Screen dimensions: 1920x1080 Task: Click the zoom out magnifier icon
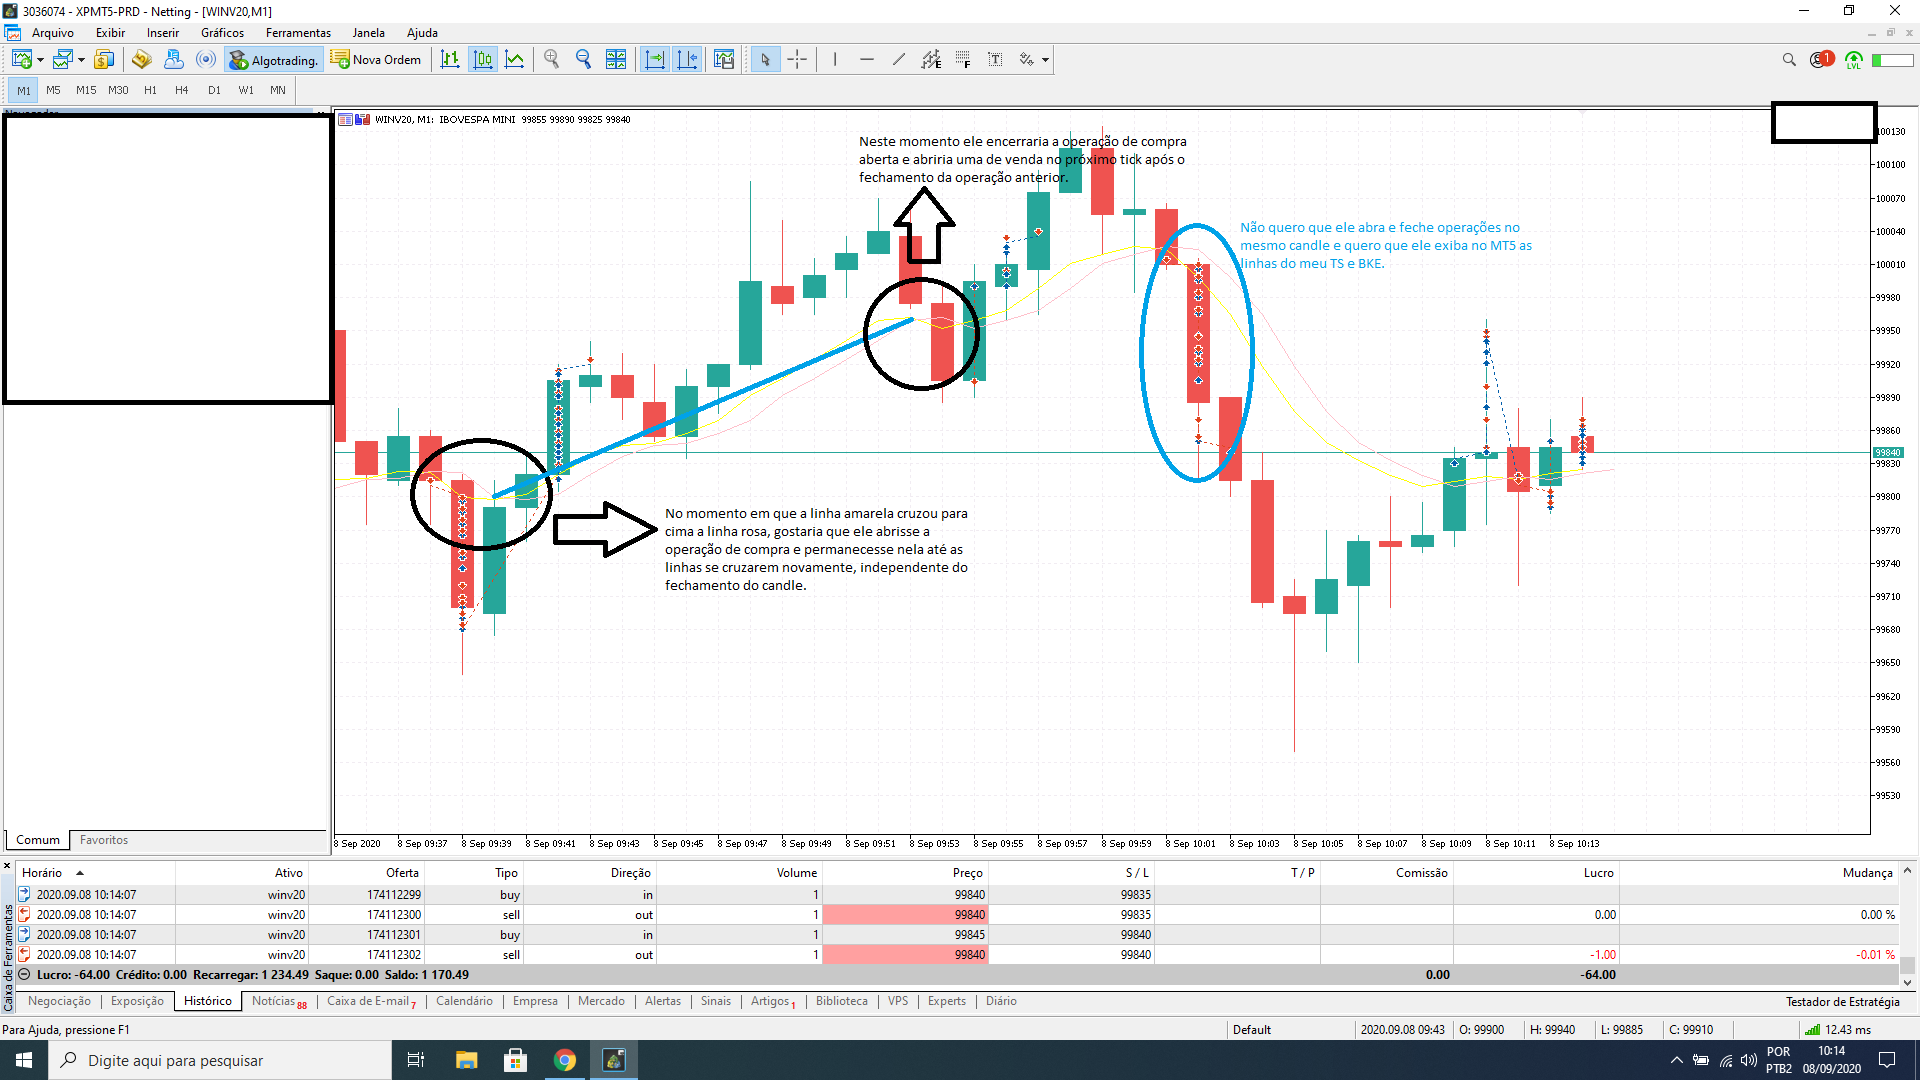[583, 60]
